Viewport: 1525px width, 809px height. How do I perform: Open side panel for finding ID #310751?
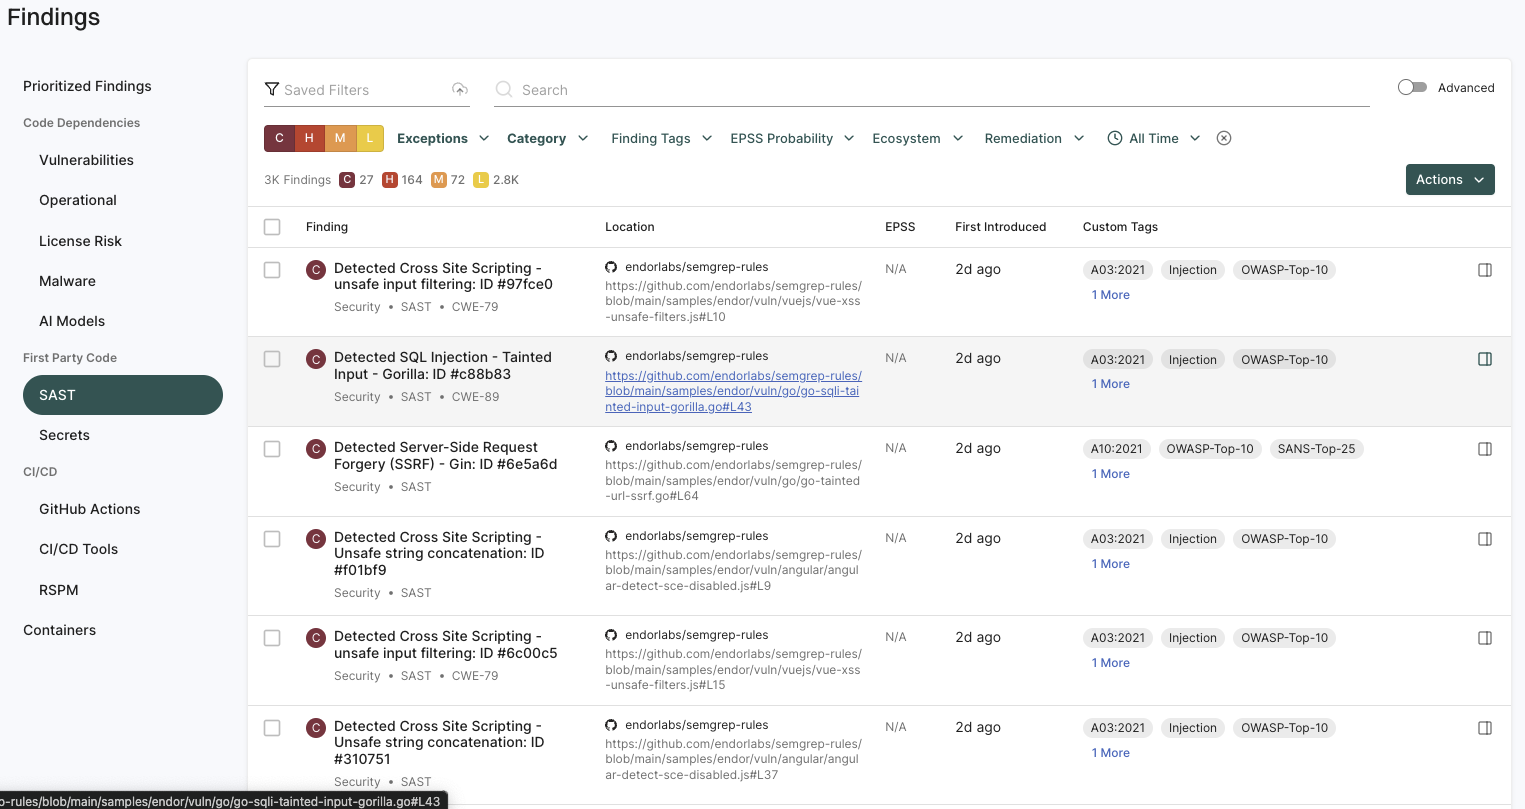(x=1485, y=728)
